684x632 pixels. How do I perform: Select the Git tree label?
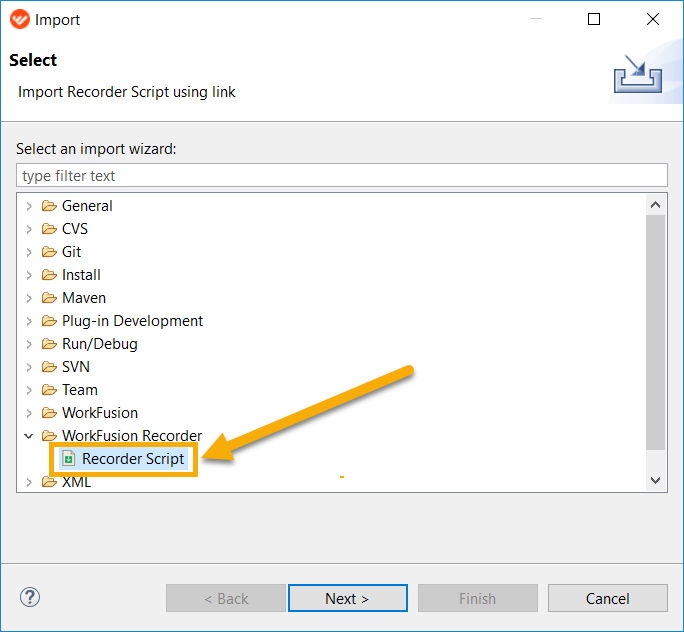(72, 252)
